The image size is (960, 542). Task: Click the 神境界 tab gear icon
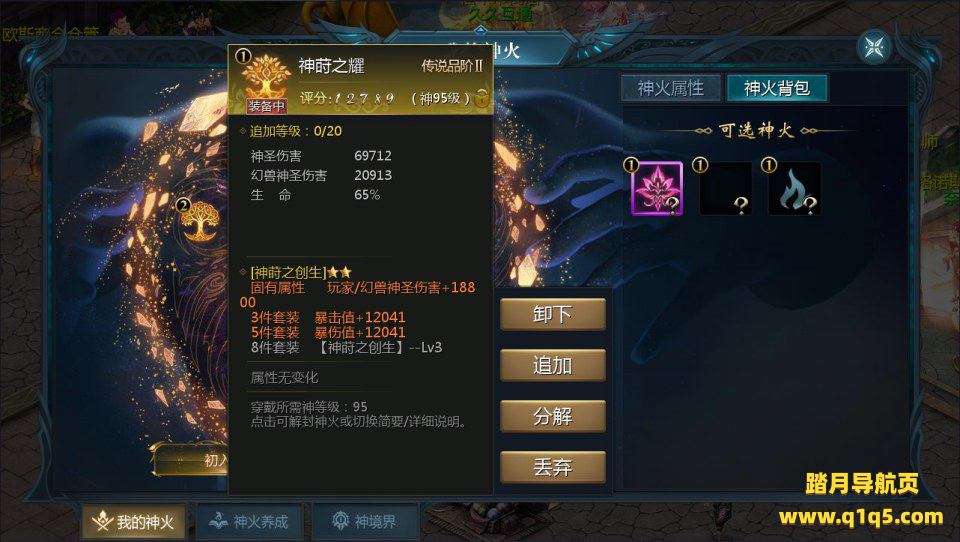(340, 521)
